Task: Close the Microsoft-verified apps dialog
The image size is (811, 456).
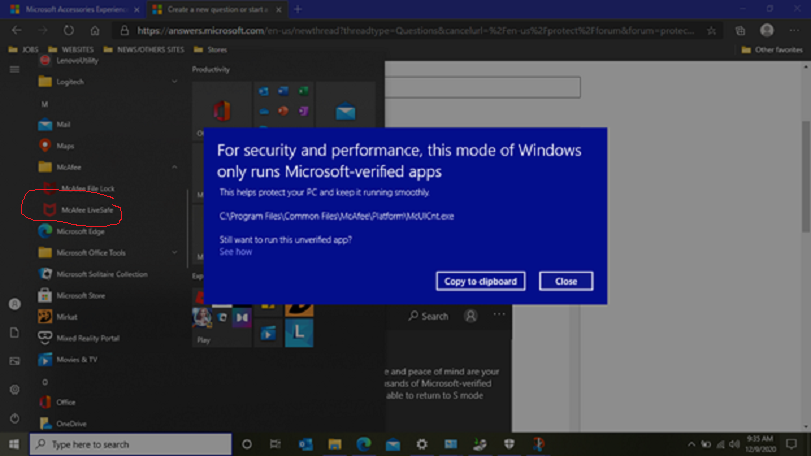Action: (566, 281)
